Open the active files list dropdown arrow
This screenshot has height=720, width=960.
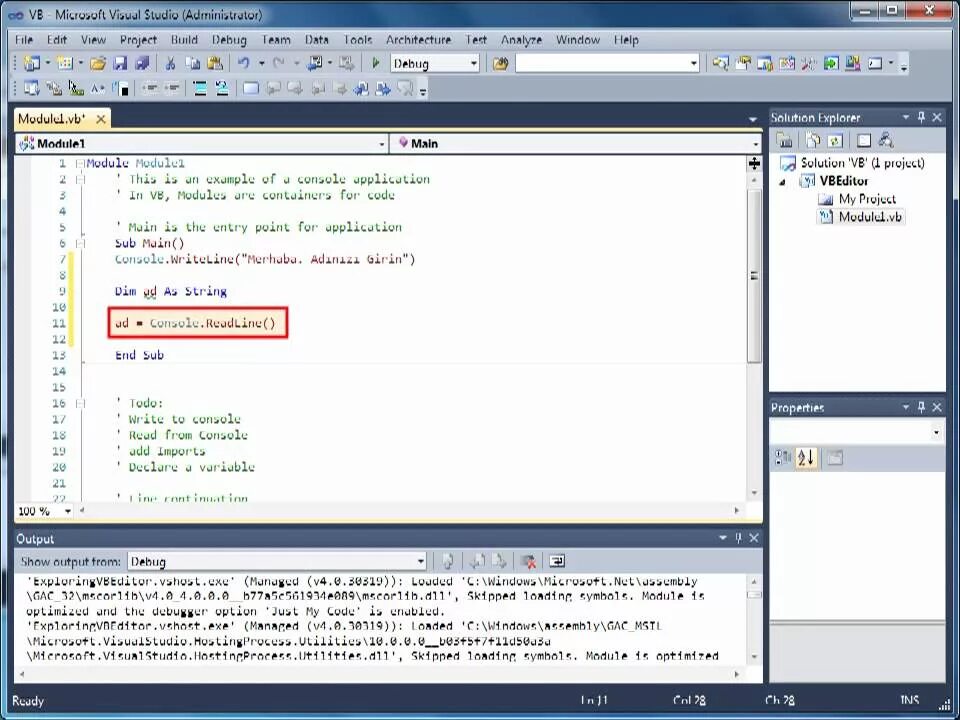[752, 119]
